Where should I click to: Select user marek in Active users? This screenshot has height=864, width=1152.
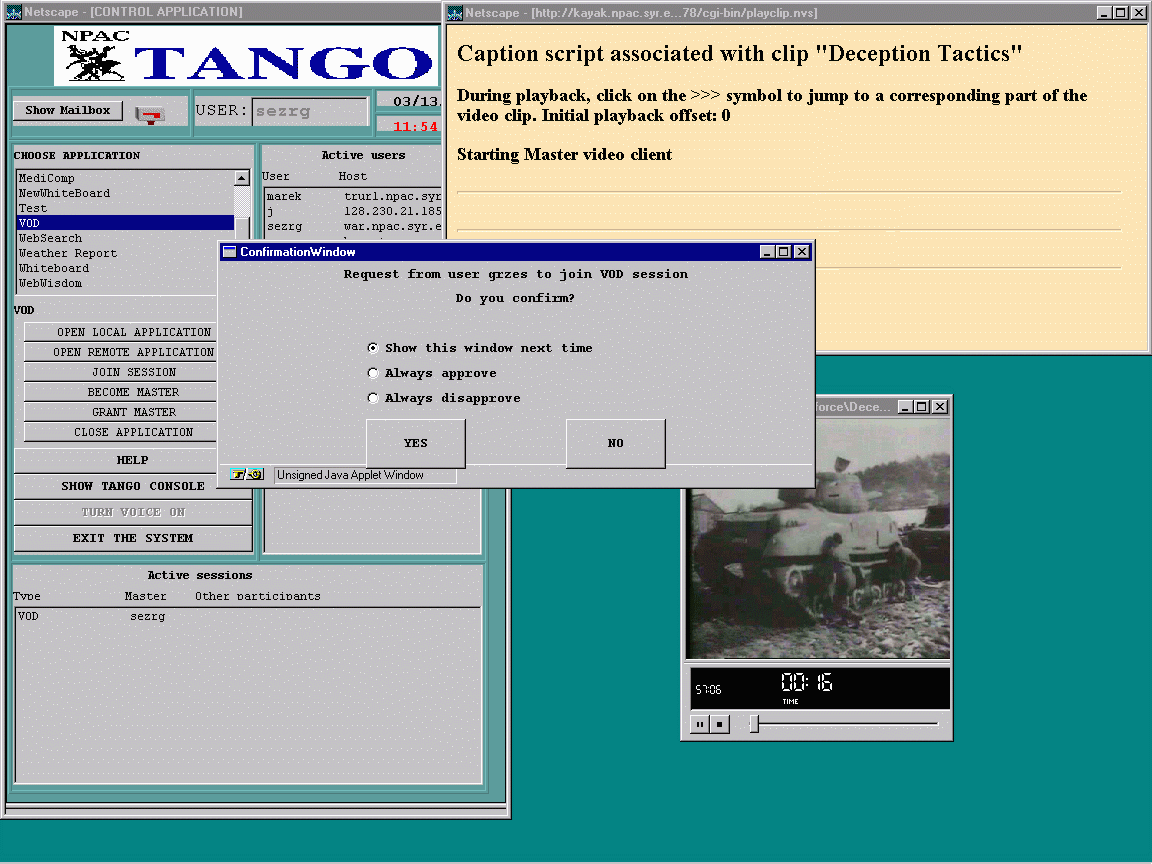(353, 196)
